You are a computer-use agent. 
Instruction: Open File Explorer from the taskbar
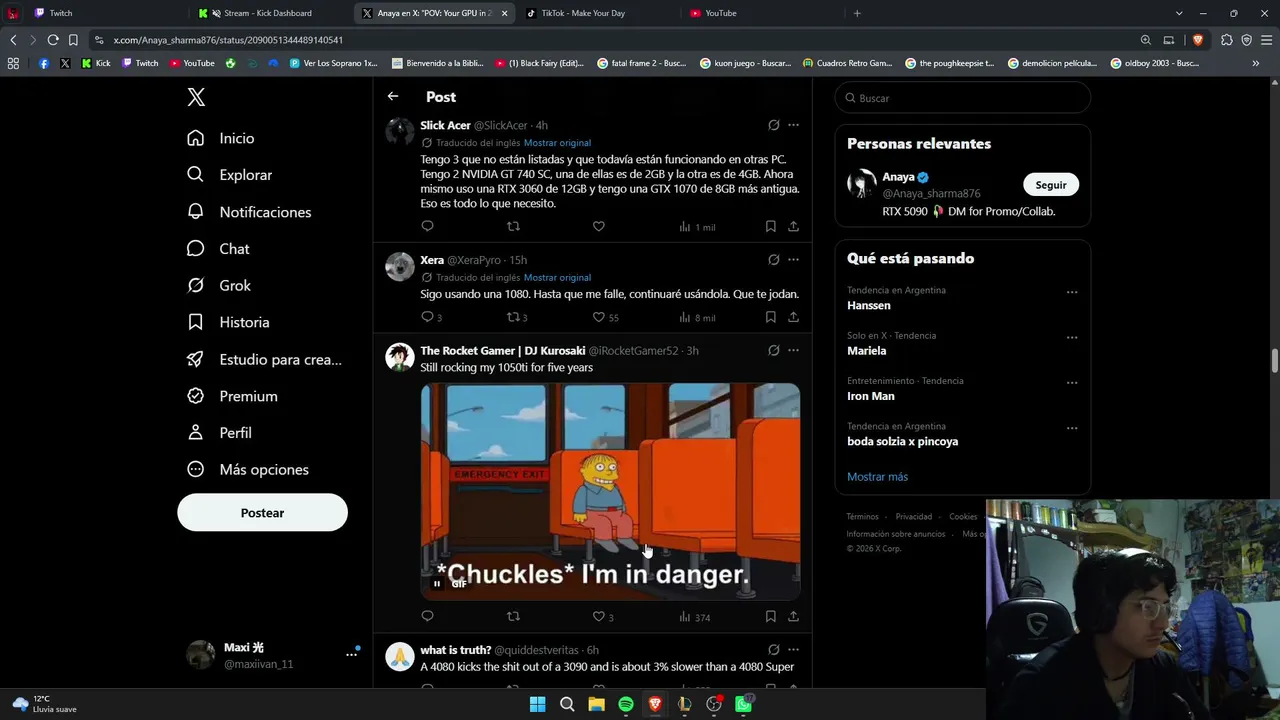(596, 705)
